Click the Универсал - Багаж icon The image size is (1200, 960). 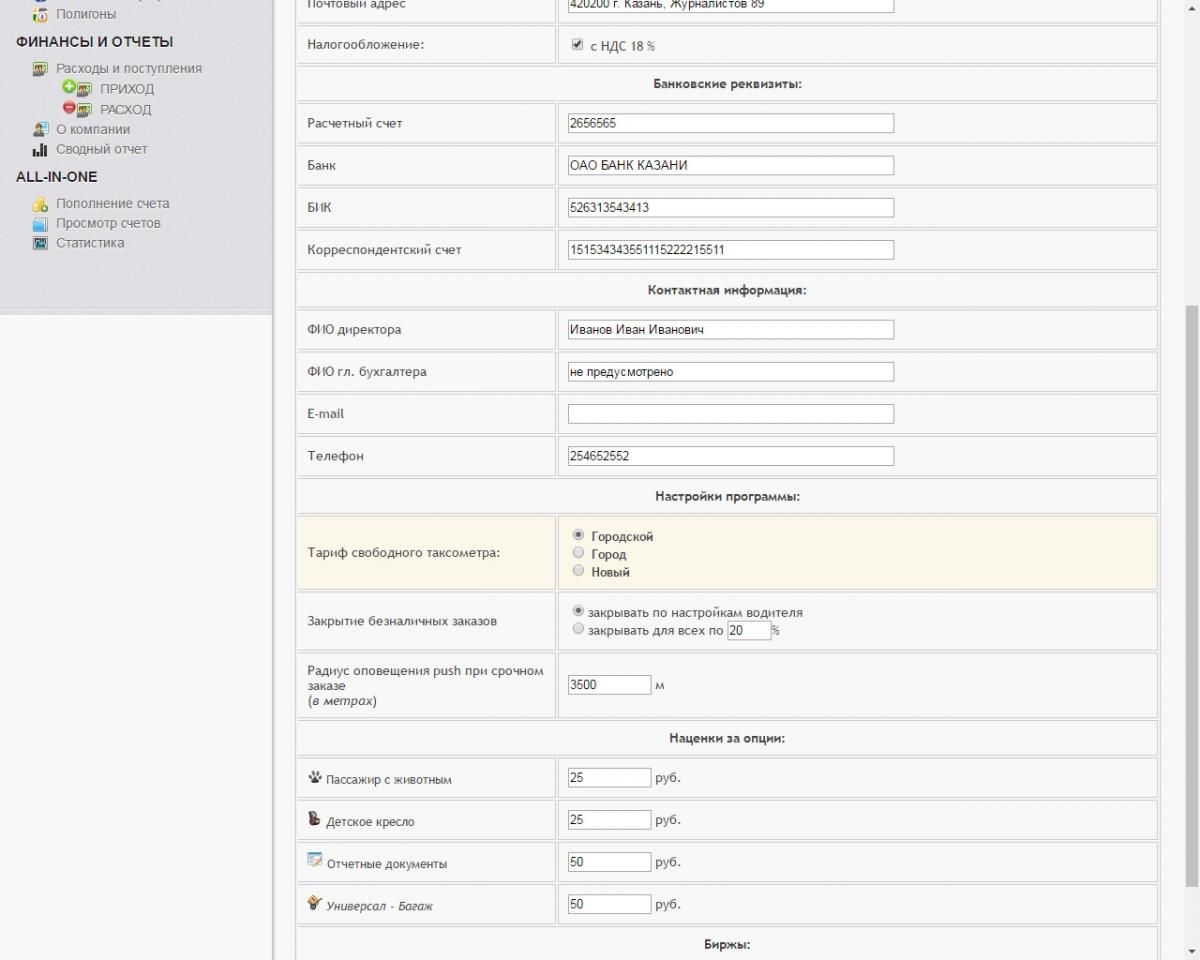(315, 903)
